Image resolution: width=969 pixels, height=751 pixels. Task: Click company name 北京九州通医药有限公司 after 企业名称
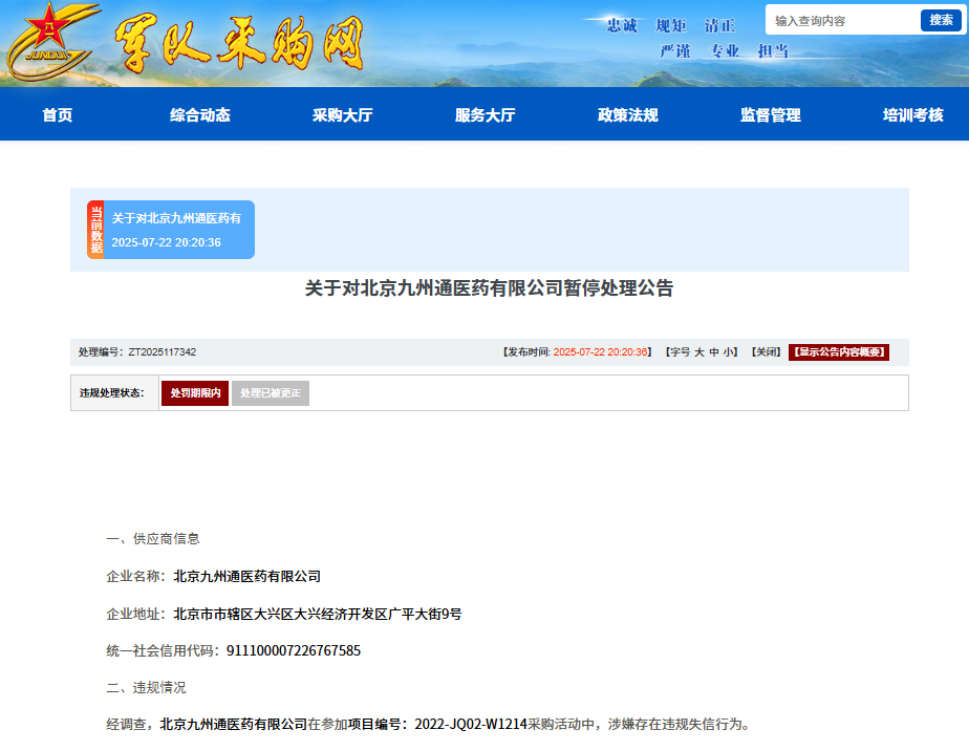tap(247, 577)
